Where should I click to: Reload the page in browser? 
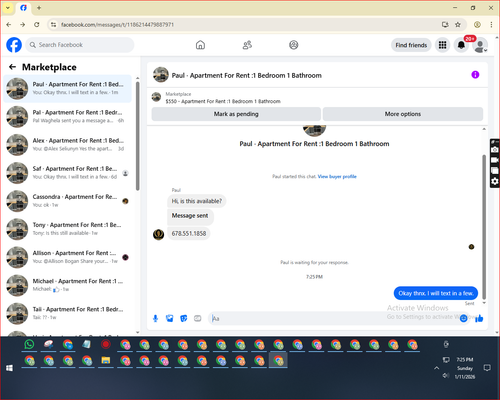[37, 25]
